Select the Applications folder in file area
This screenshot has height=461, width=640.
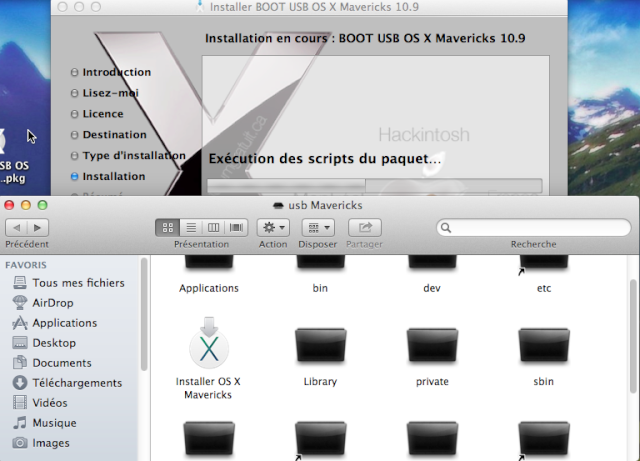(x=209, y=262)
